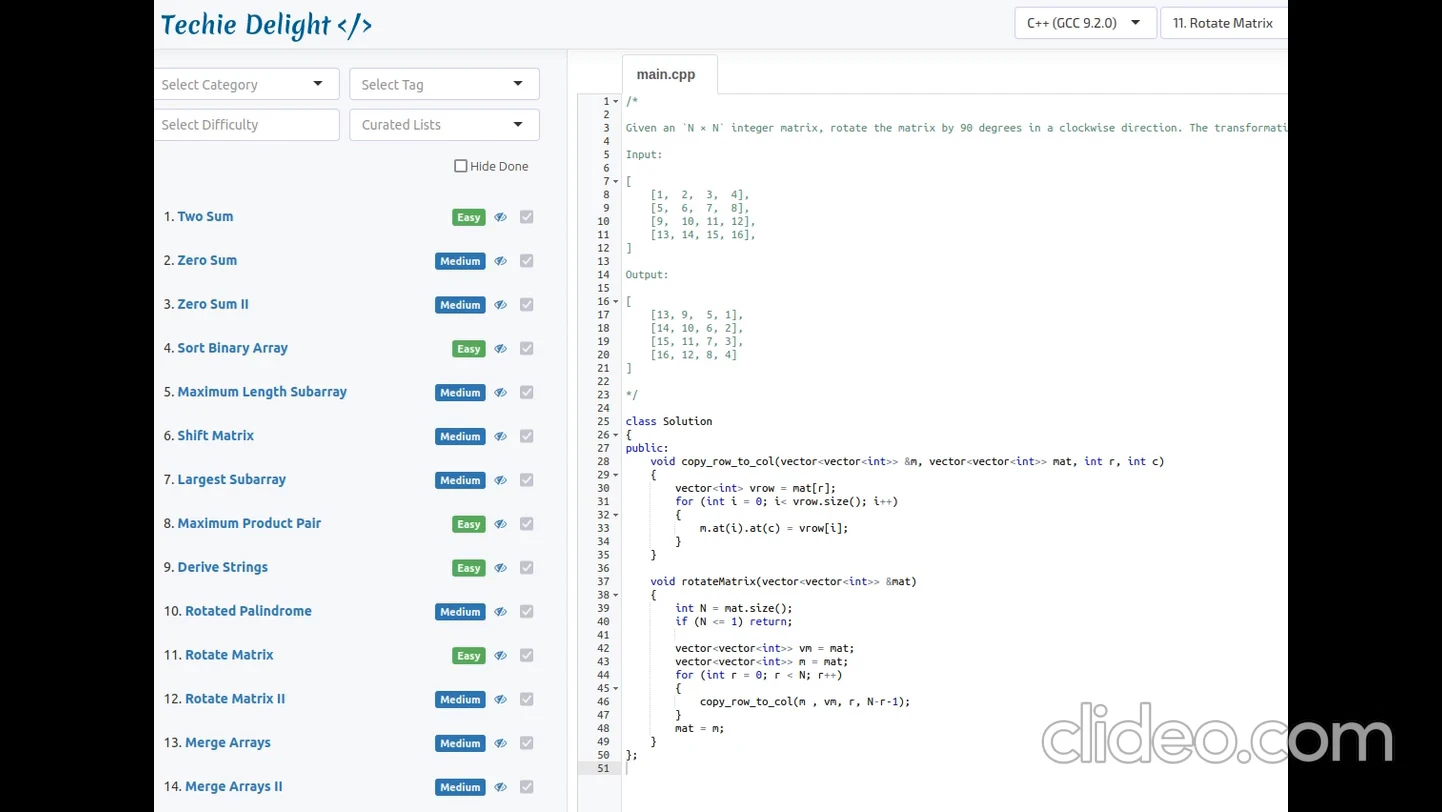1442x812 pixels.
Task: Click the Select Difficulty input field
Action: pos(246,125)
